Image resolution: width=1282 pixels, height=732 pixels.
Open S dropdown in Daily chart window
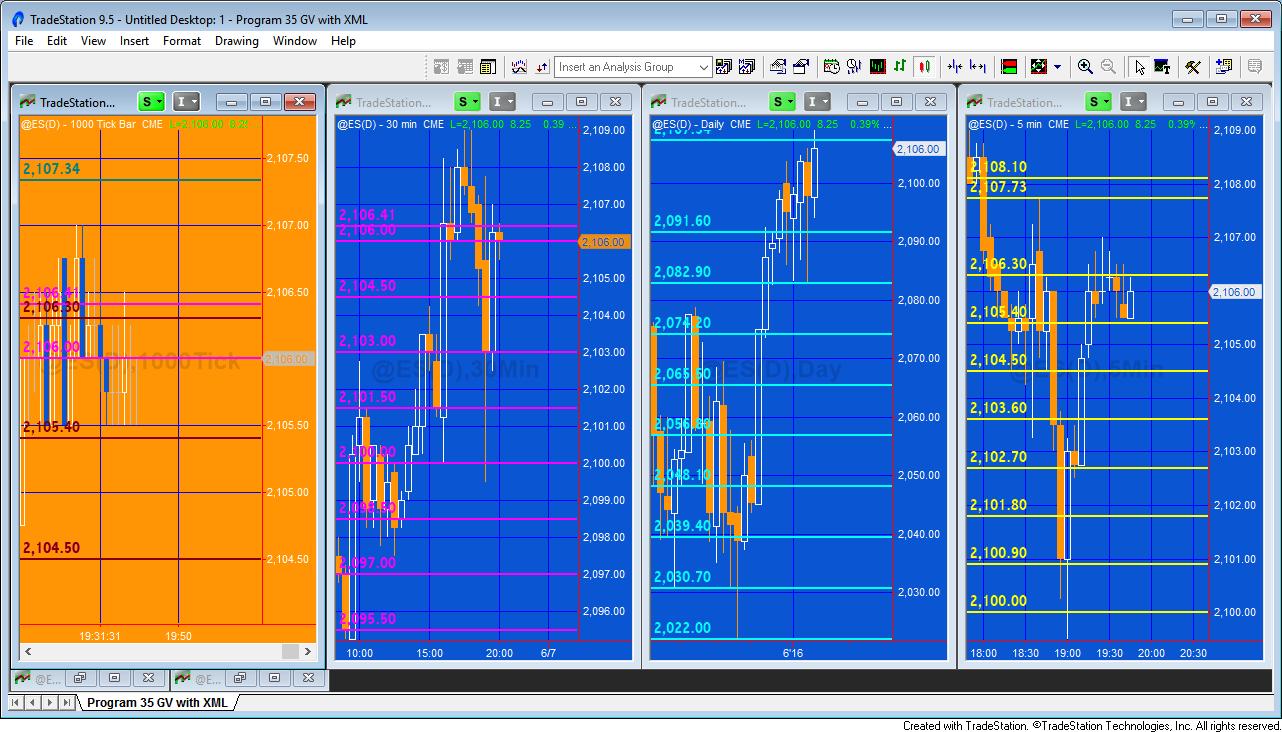pos(783,102)
